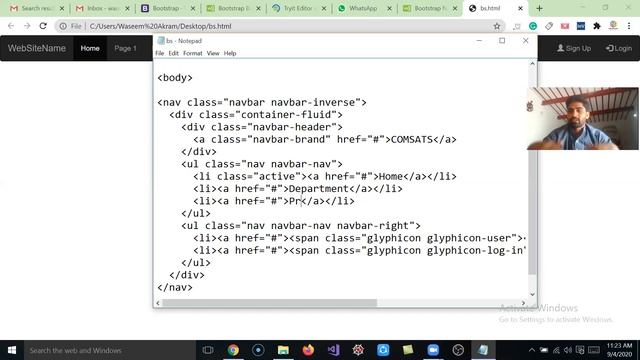Click Notepad horizontal scrollbar left arrow
This screenshot has height=360, width=640.
[x=158, y=303]
